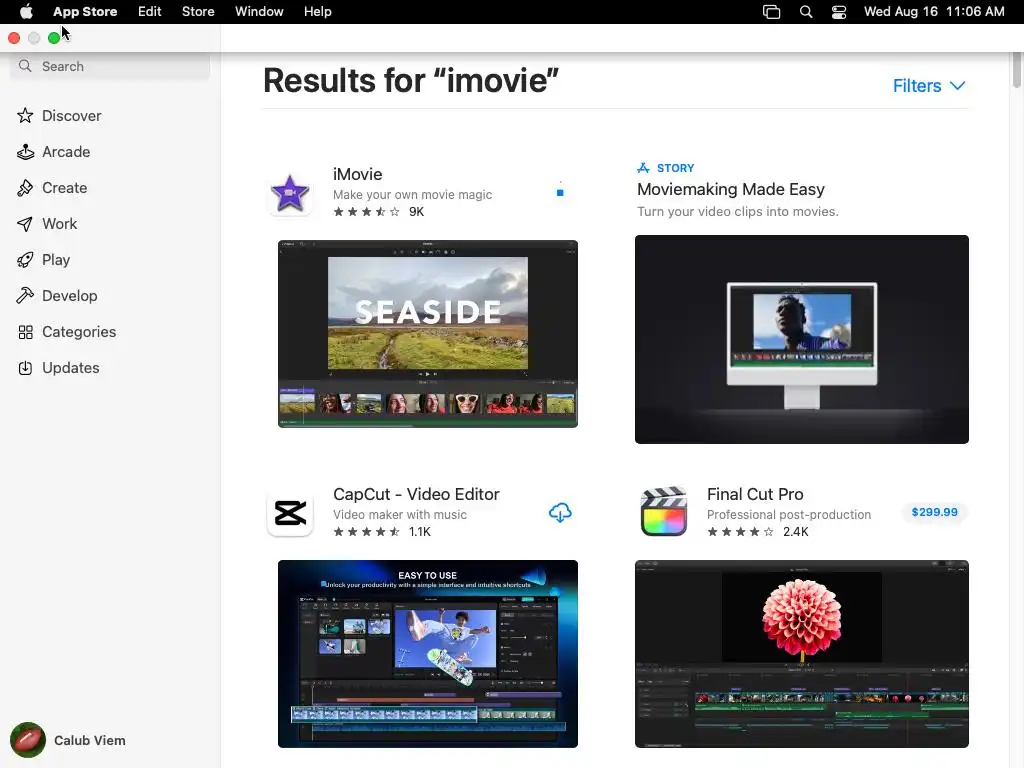This screenshot has width=1024, height=768.
Task: Go to Create section label
Action: coord(65,188)
